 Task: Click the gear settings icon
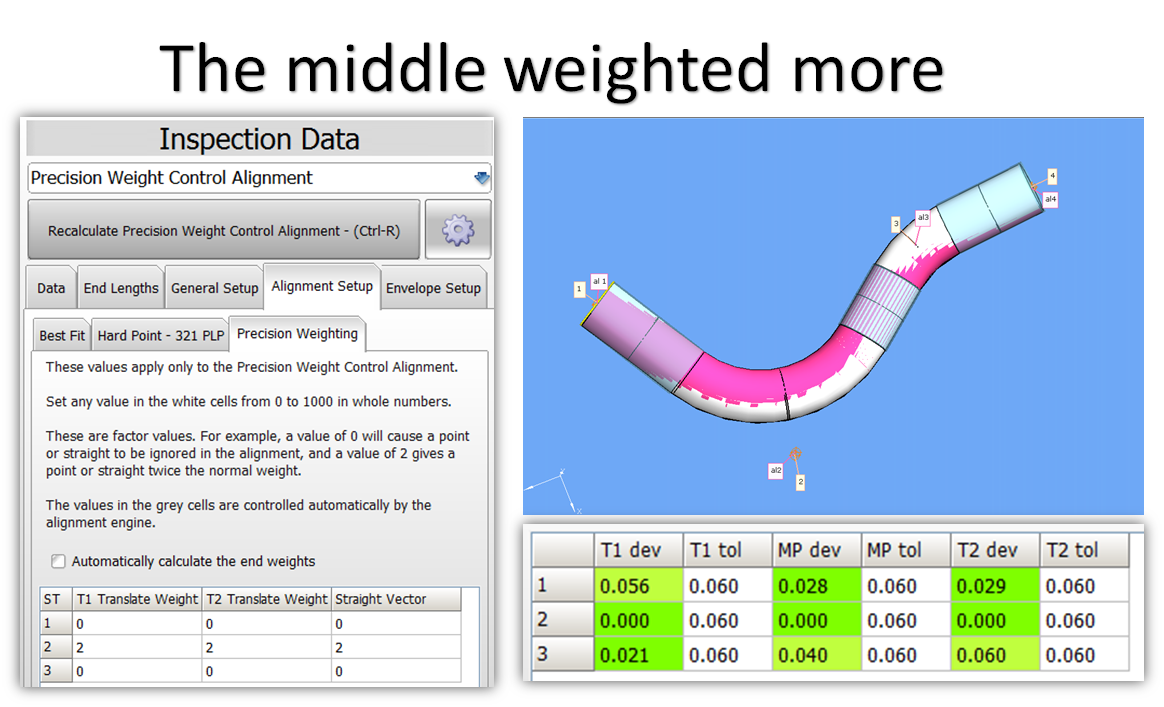(x=457, y=230)
